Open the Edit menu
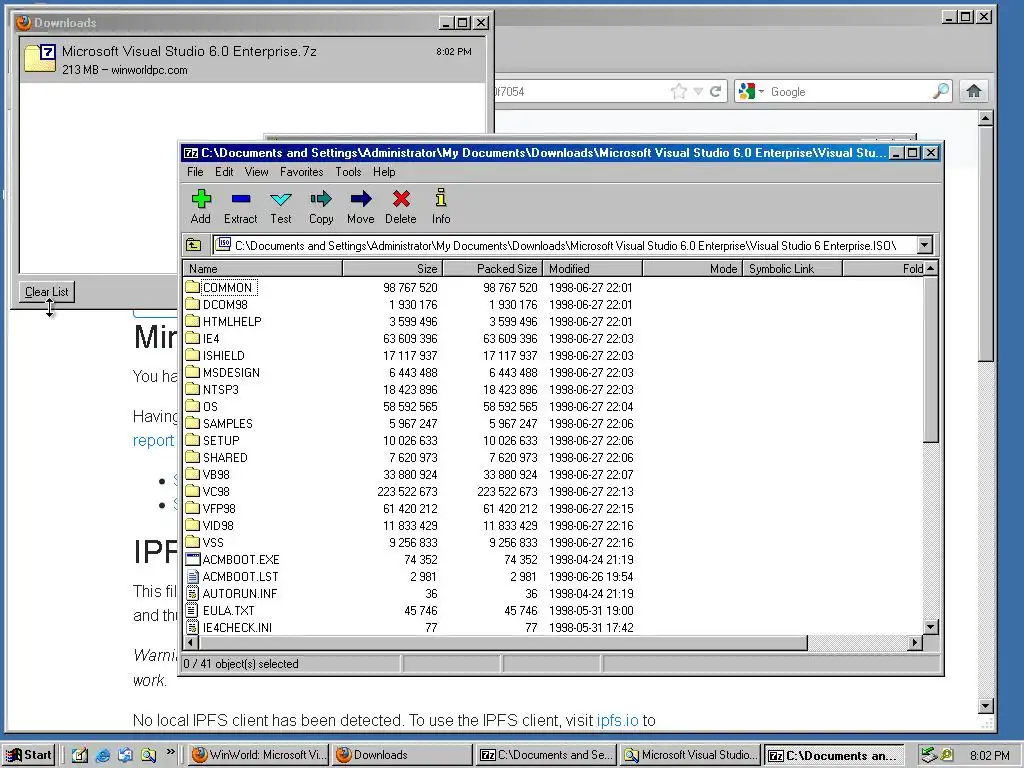 [224, 172]
